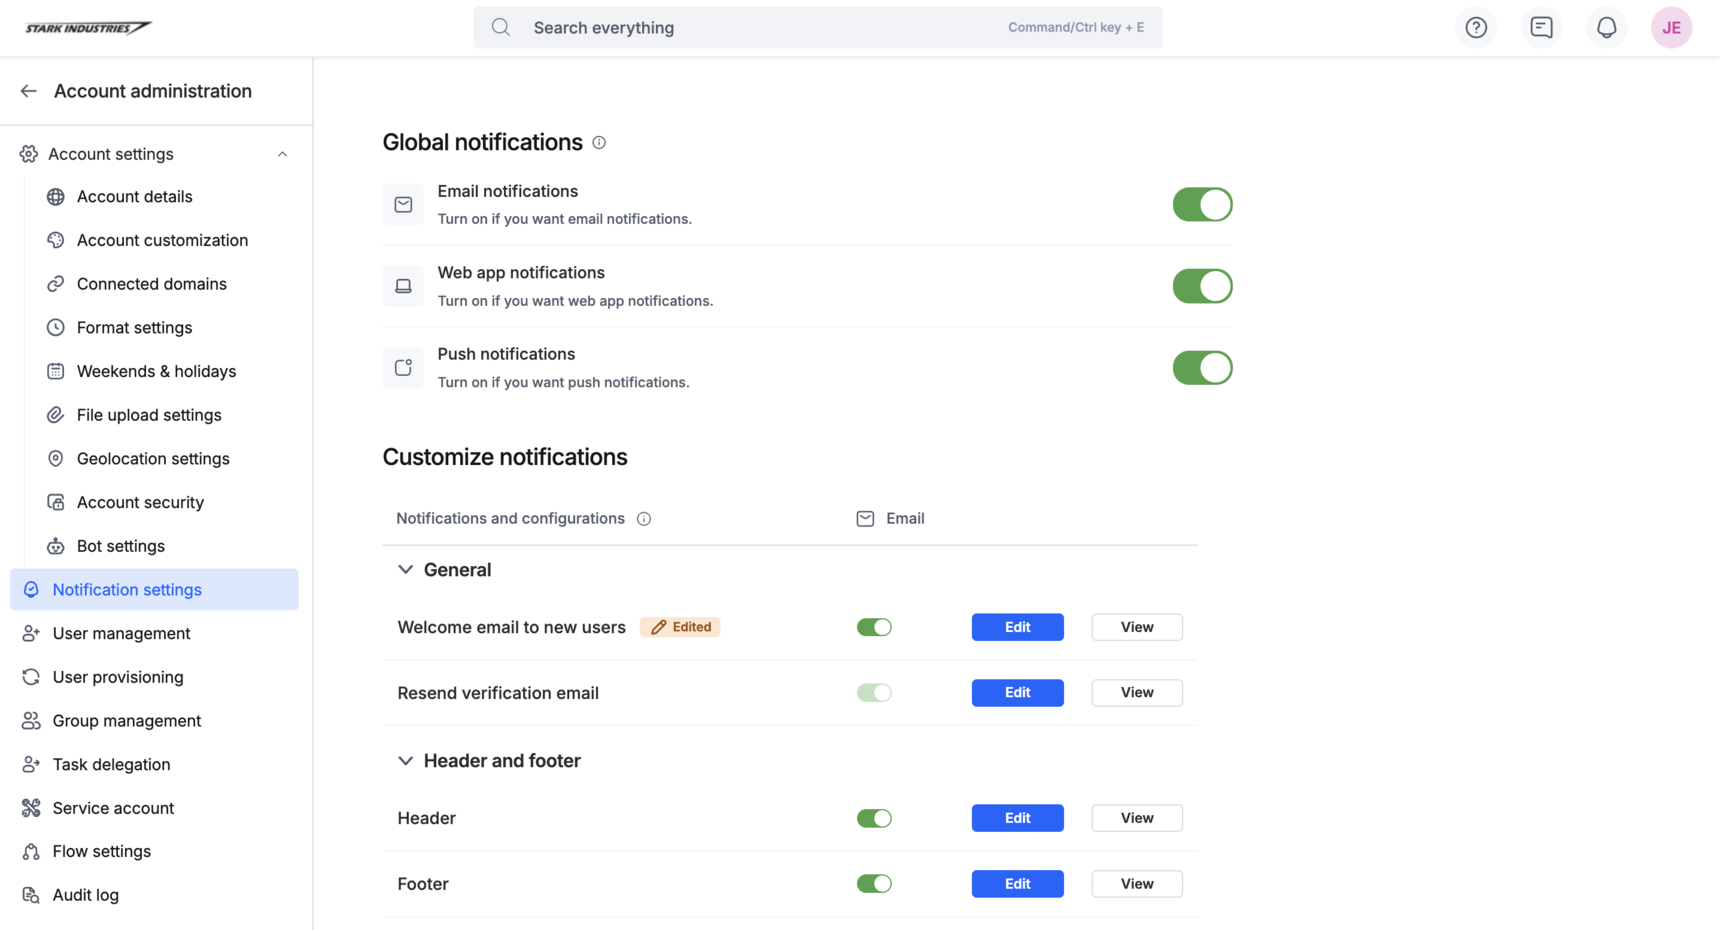Screen dimensions: 1720x930
Task: View the Resend verification email template
Action: 1137,693
